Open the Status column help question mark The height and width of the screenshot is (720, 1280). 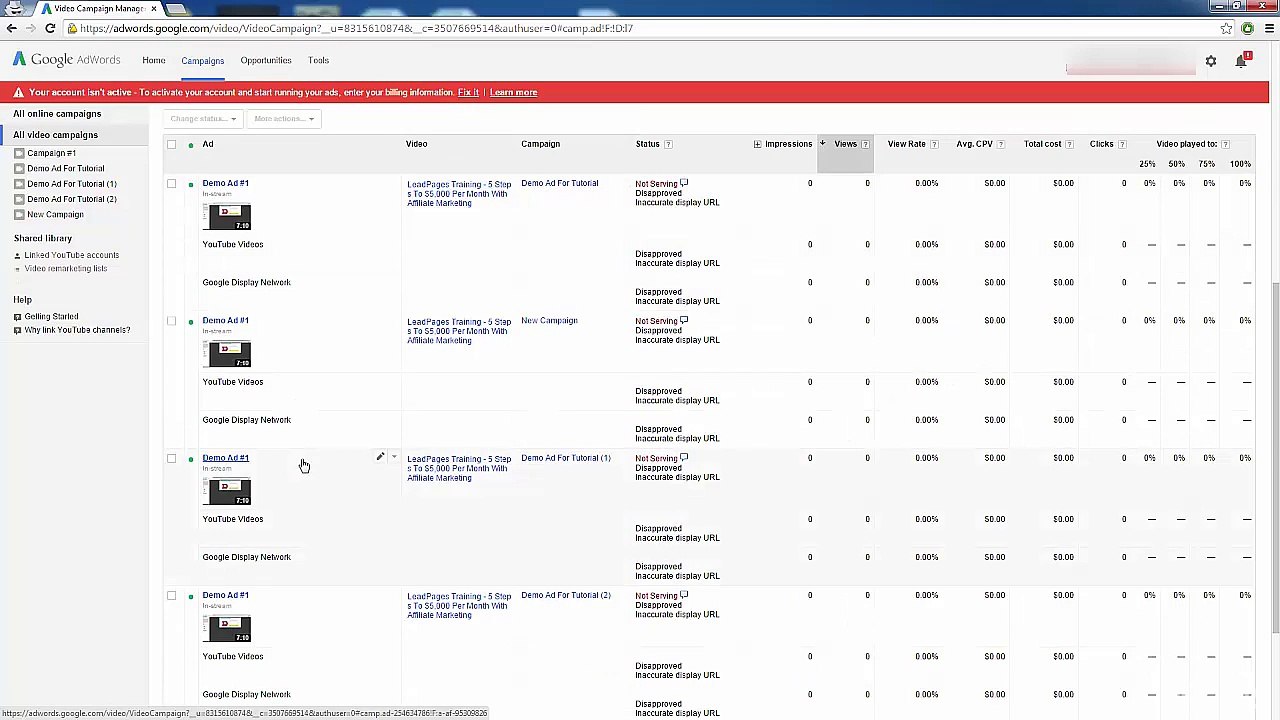click(x=668, y=144)
